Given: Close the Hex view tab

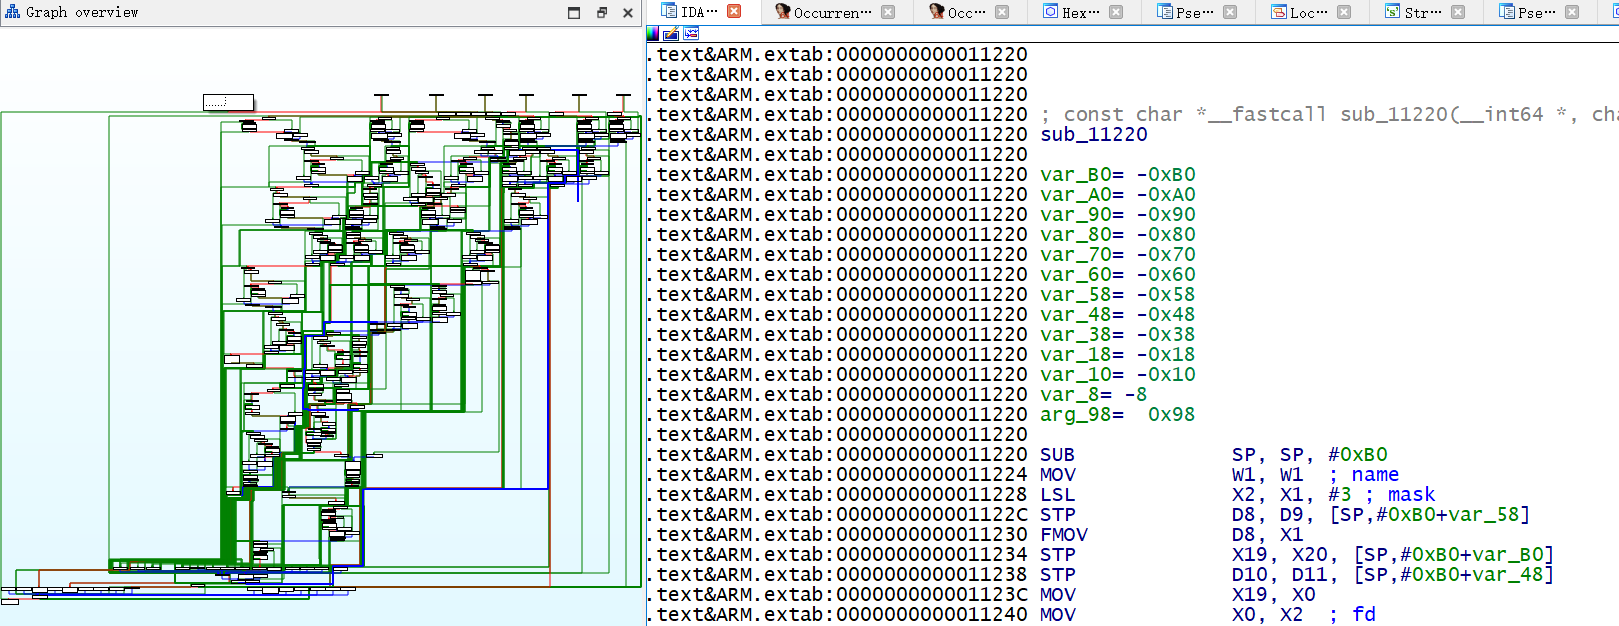Looking at the screenshot, I should pos(1116,12).
